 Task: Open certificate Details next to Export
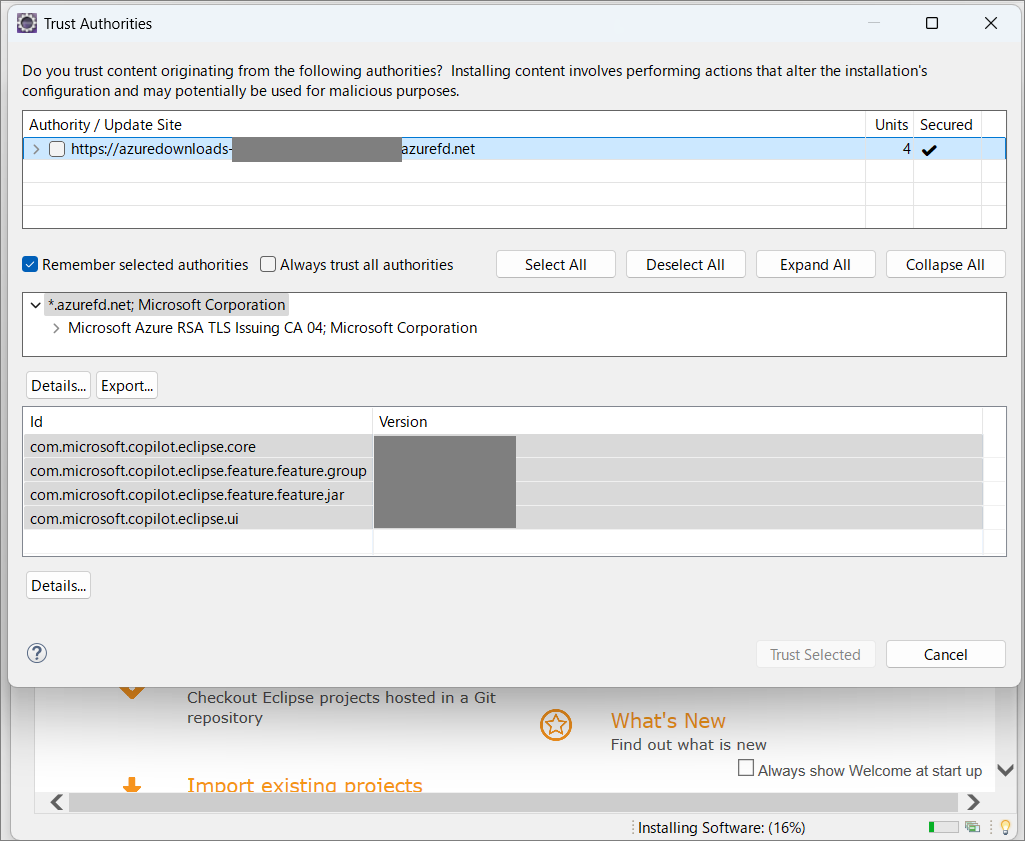coord(59,386)
